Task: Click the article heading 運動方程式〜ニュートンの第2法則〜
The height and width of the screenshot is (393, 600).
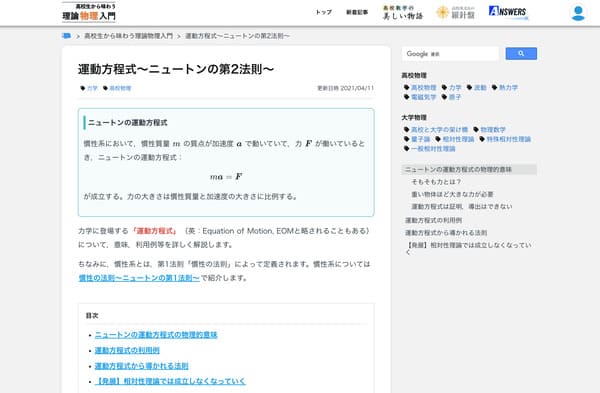Action: click(x=176, y=69)
